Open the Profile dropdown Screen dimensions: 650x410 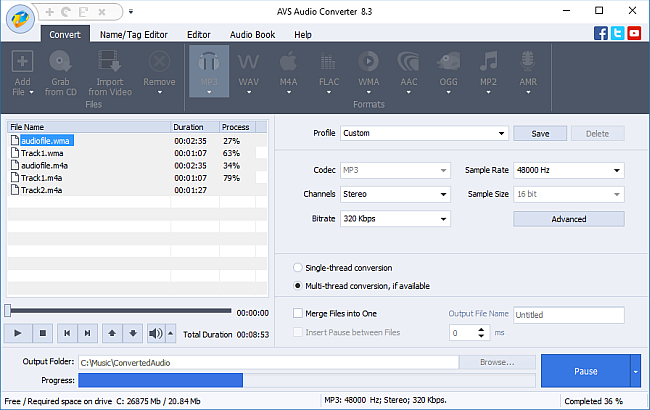[x=424, y=133]
